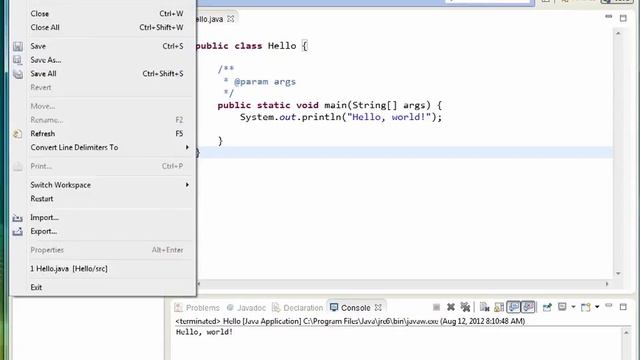
Task: Click Remove All Terminated Launches icon
Action: (465, 307)
